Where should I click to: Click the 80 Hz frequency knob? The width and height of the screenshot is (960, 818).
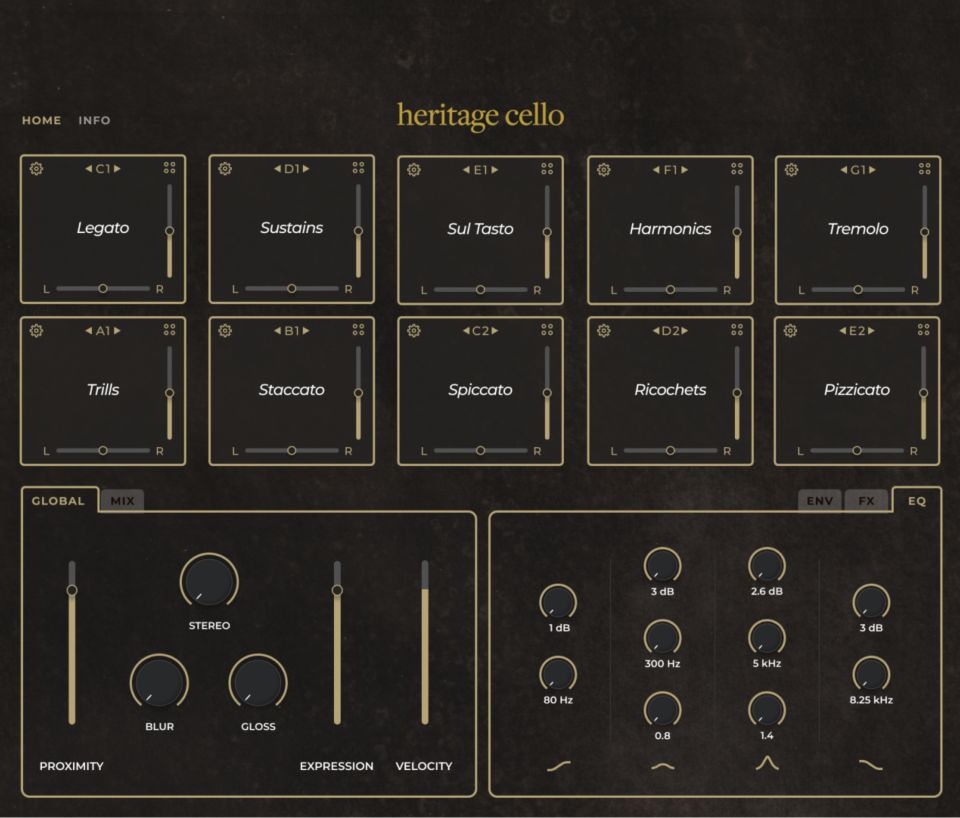558,674
